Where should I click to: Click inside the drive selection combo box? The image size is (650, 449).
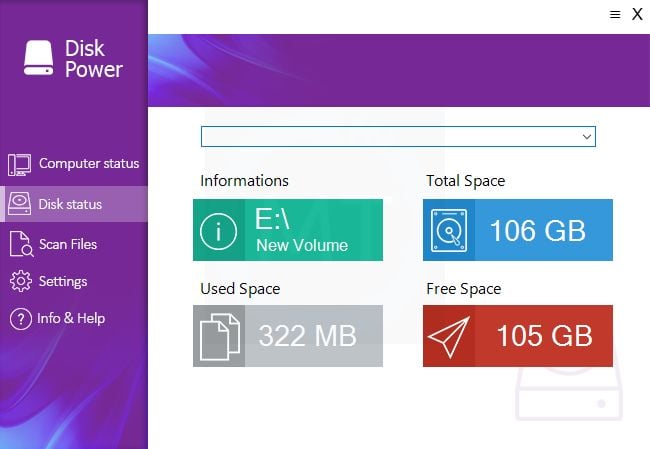(398, 136)
